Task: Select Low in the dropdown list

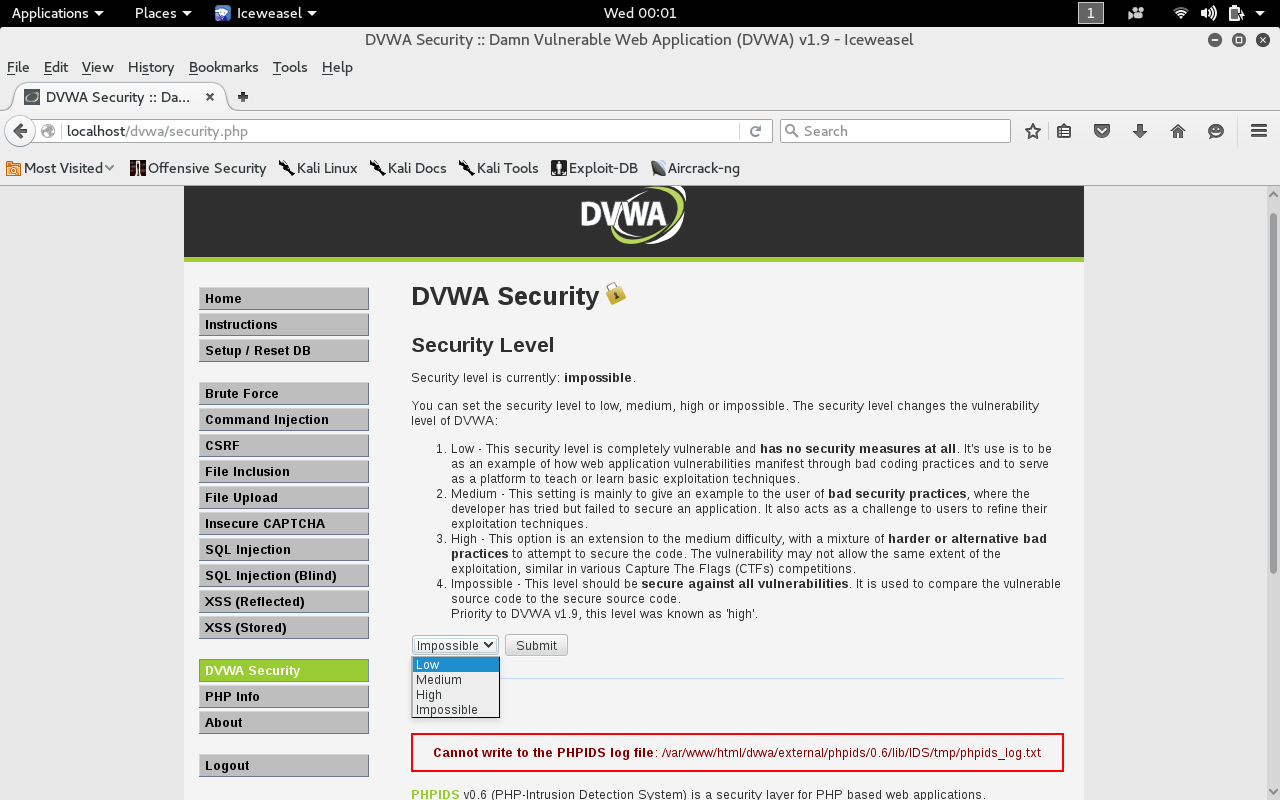Action: [x=455, y=665]
